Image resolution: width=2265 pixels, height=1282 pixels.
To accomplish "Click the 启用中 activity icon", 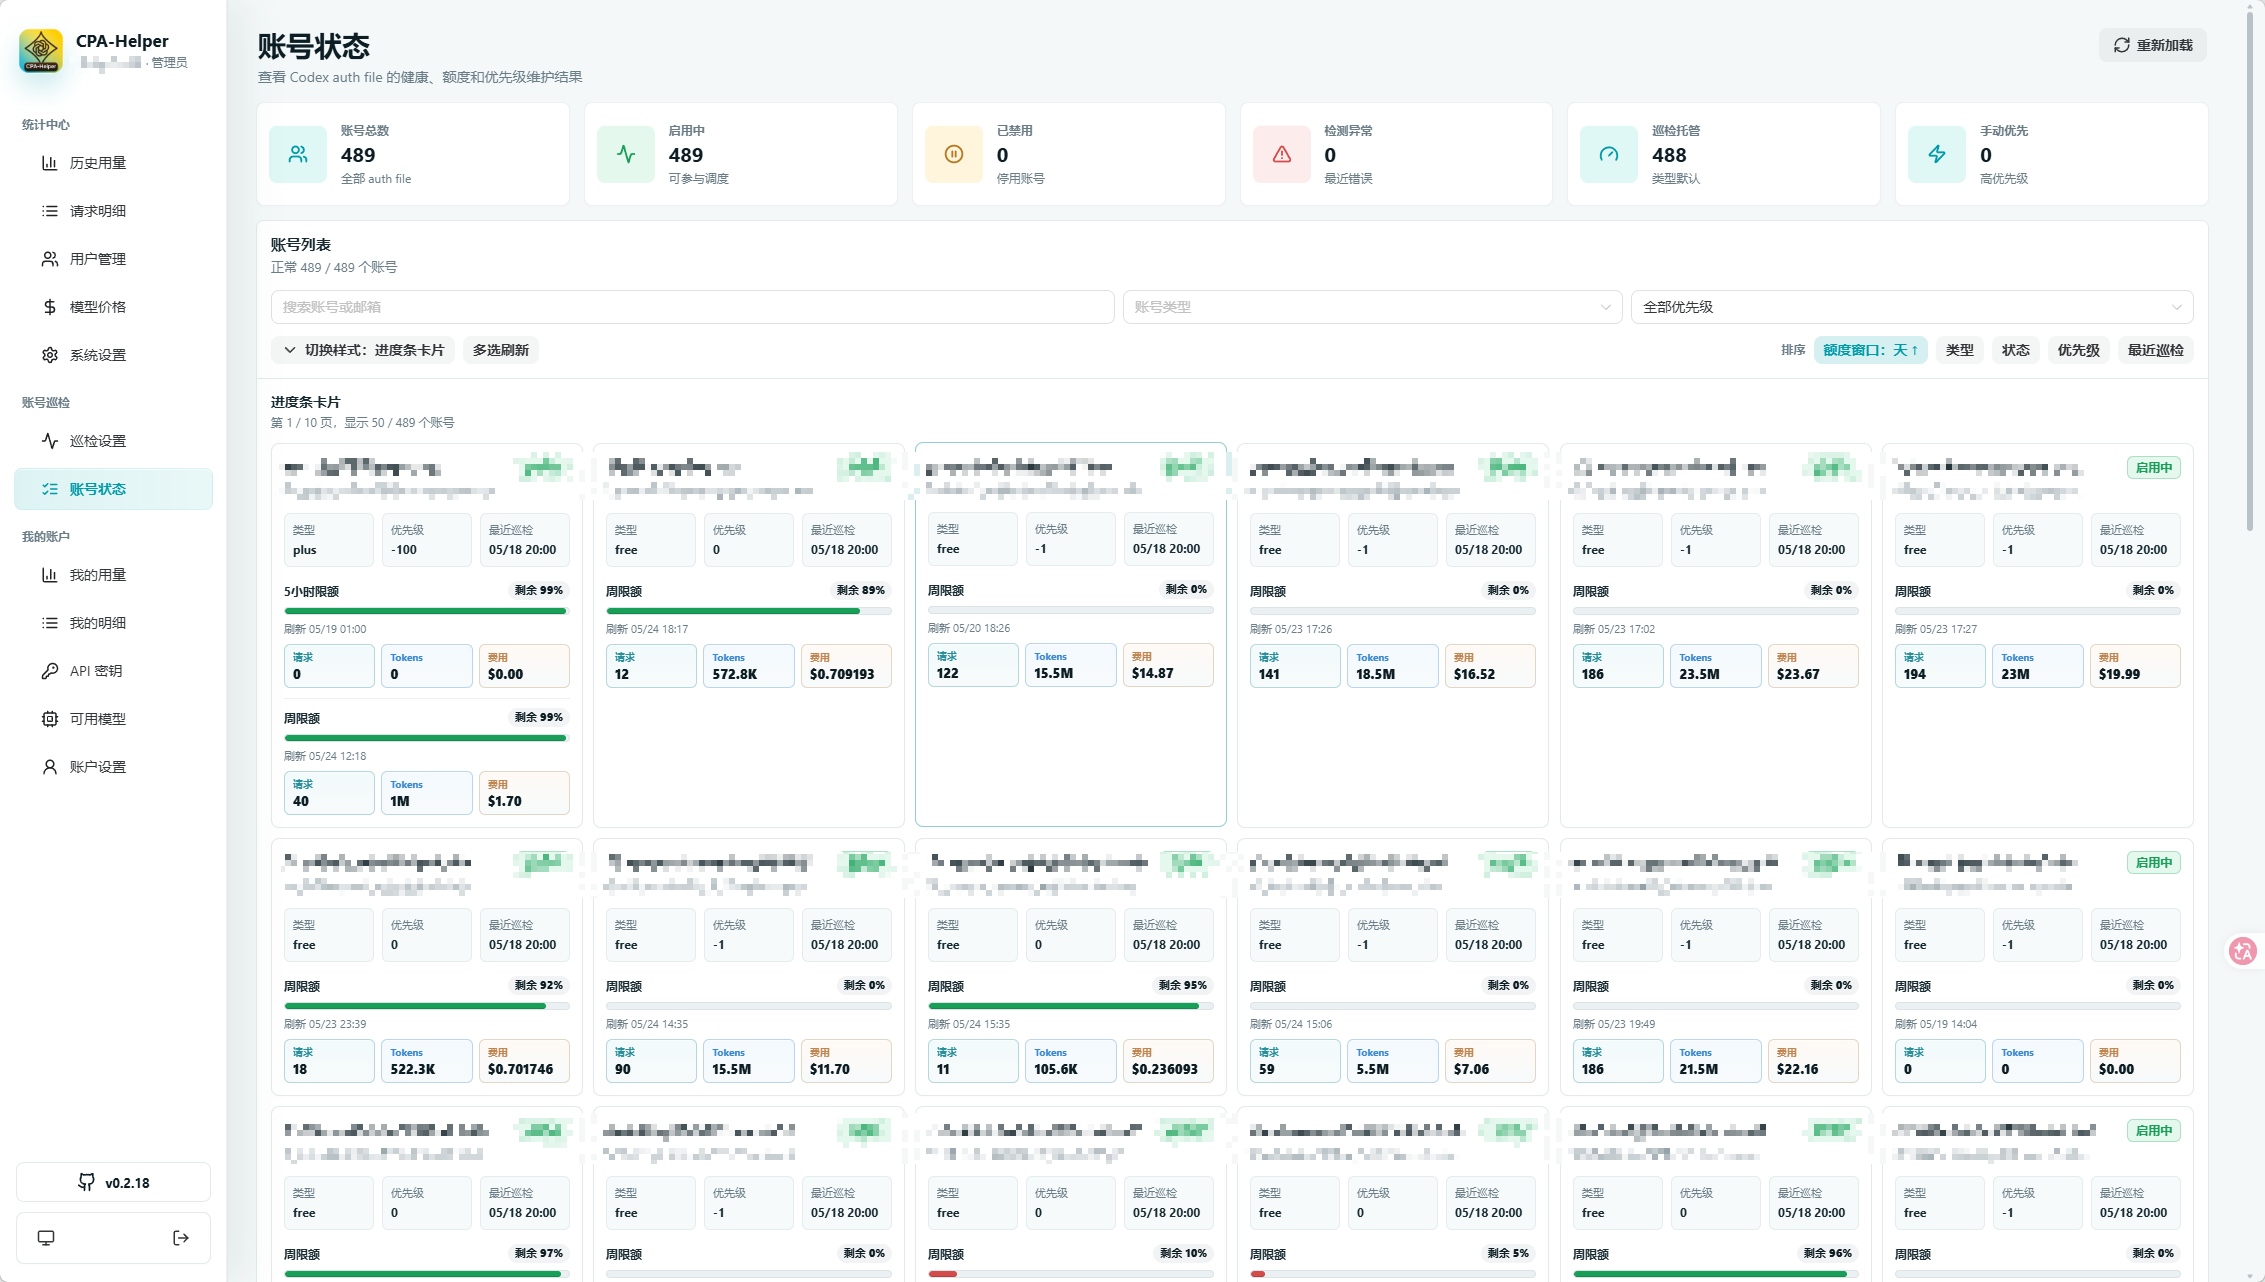I will [626, 154].
